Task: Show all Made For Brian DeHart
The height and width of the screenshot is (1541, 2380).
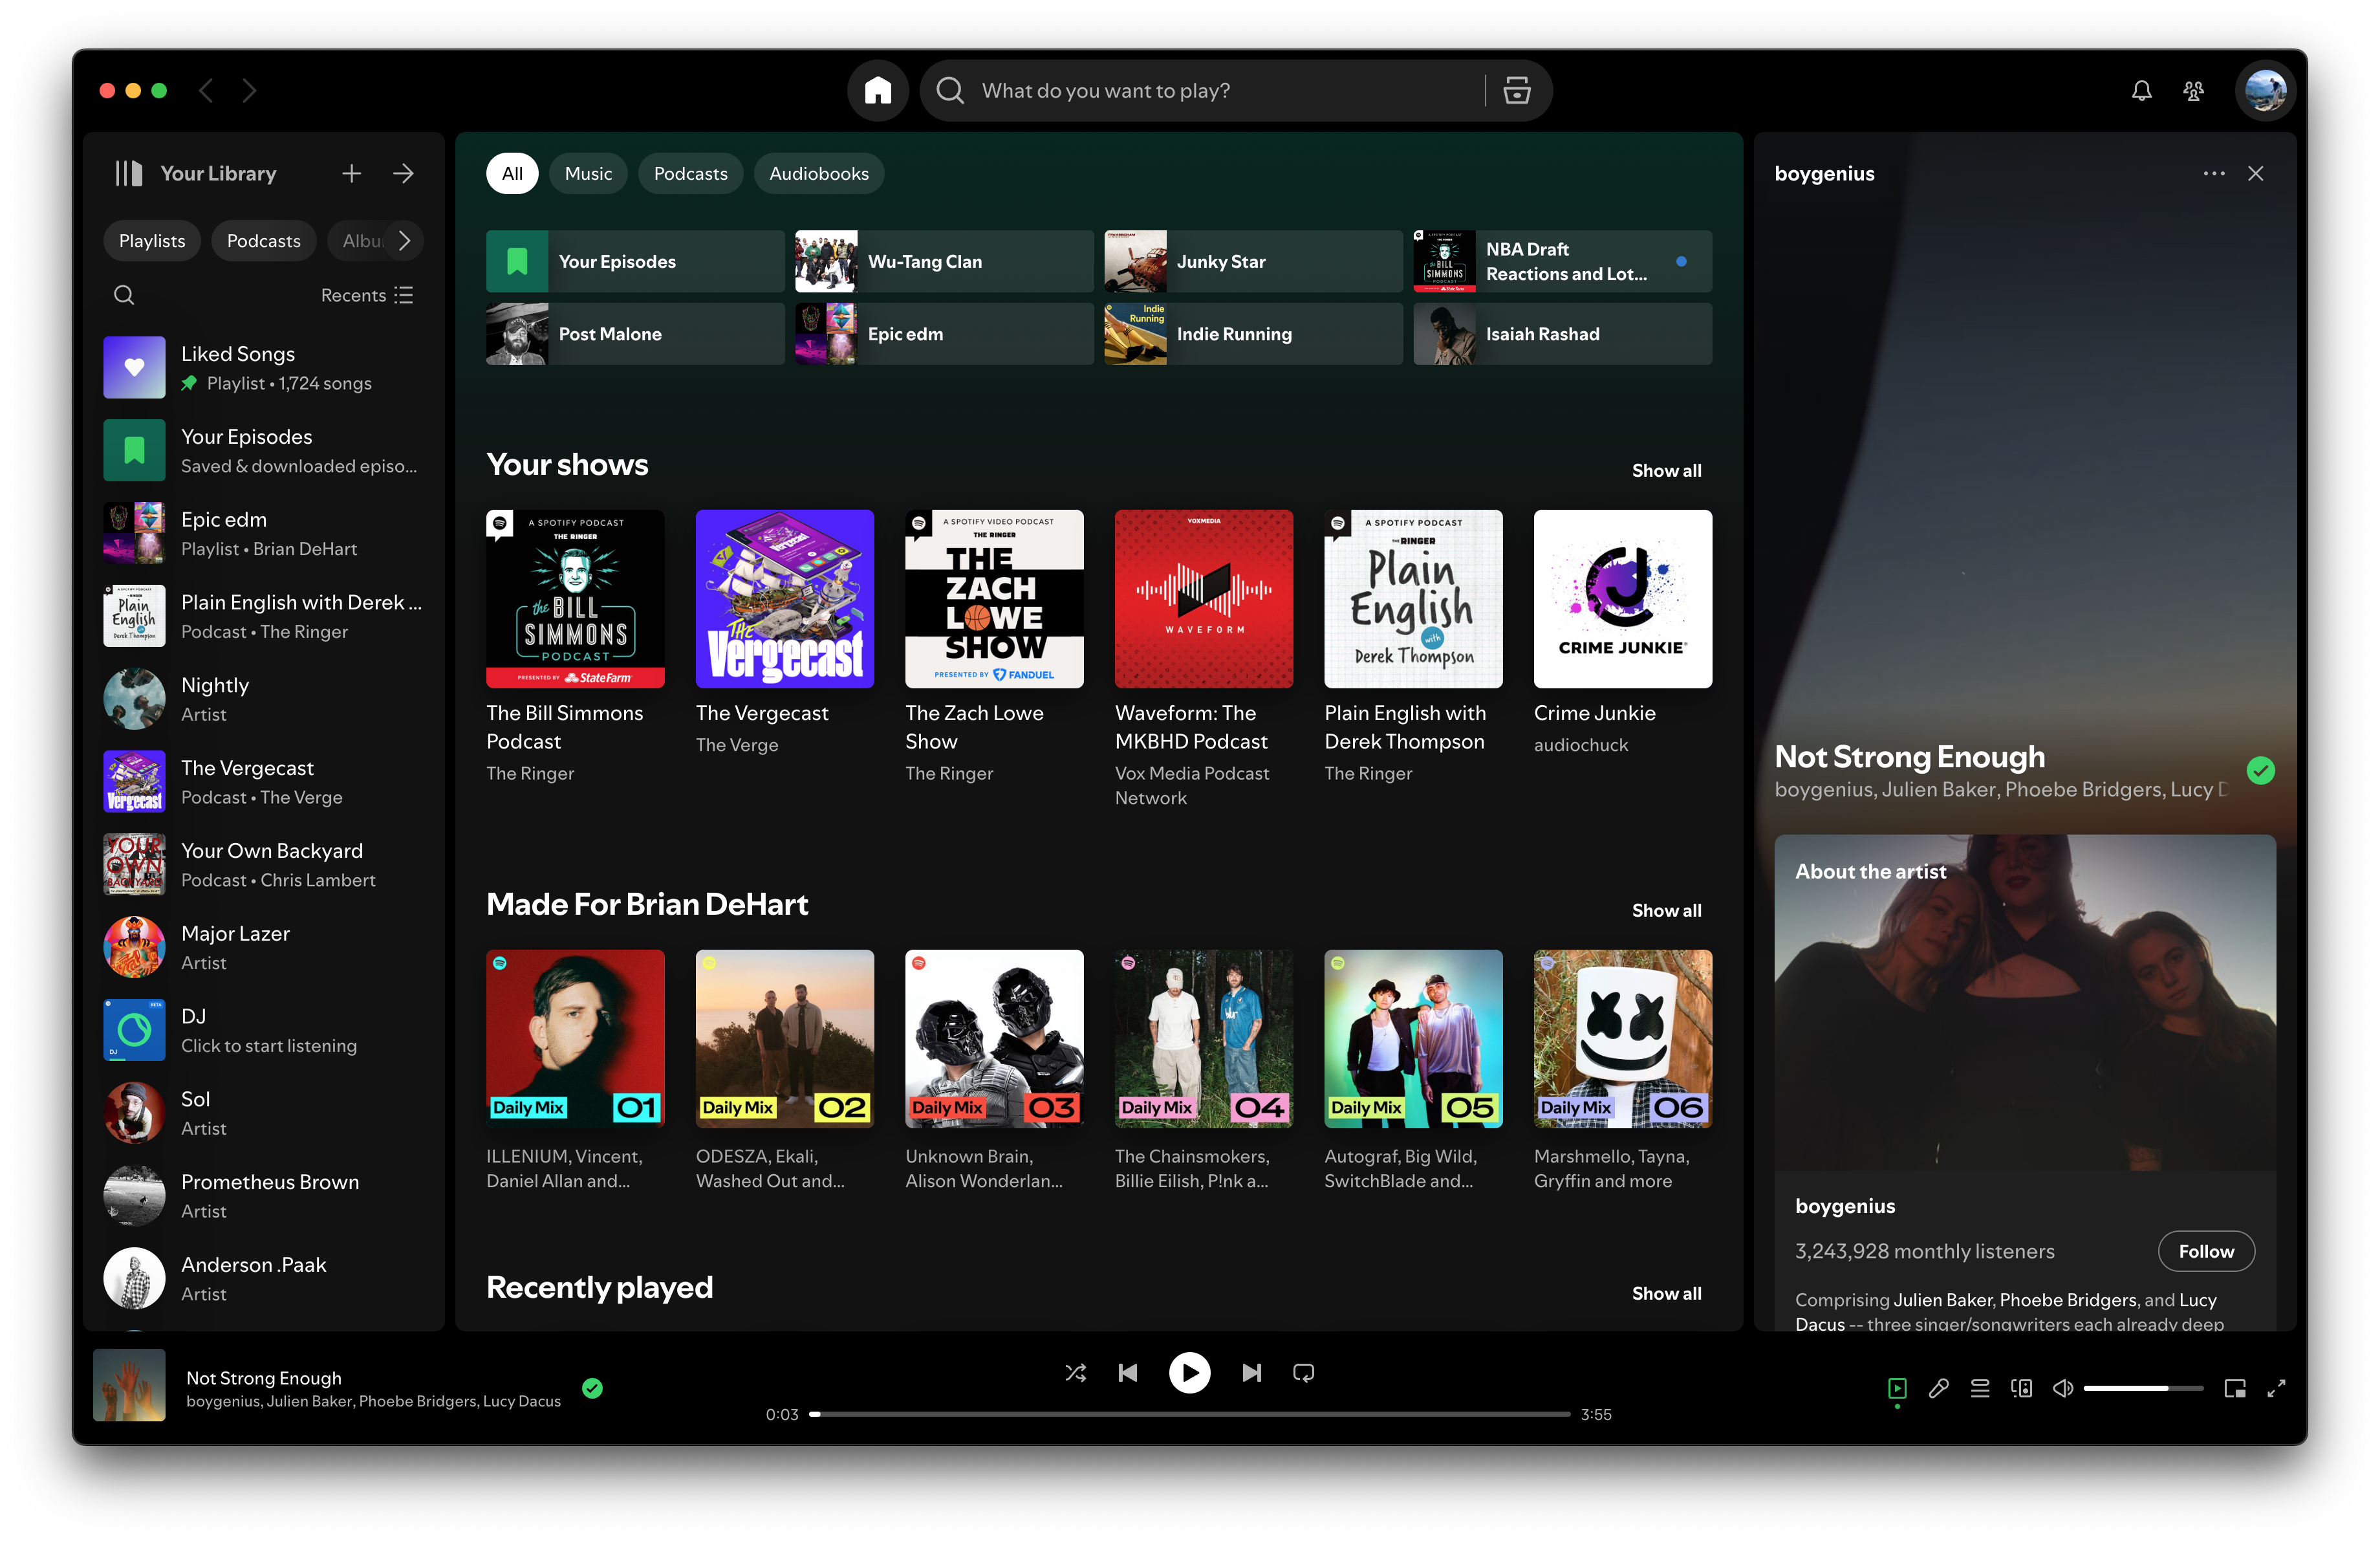Action: coord(1666,910)
